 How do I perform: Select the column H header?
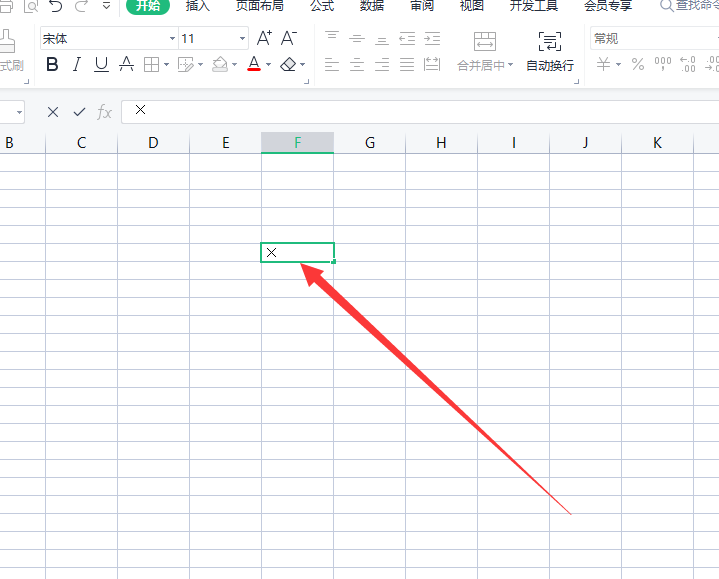[441, 143]
